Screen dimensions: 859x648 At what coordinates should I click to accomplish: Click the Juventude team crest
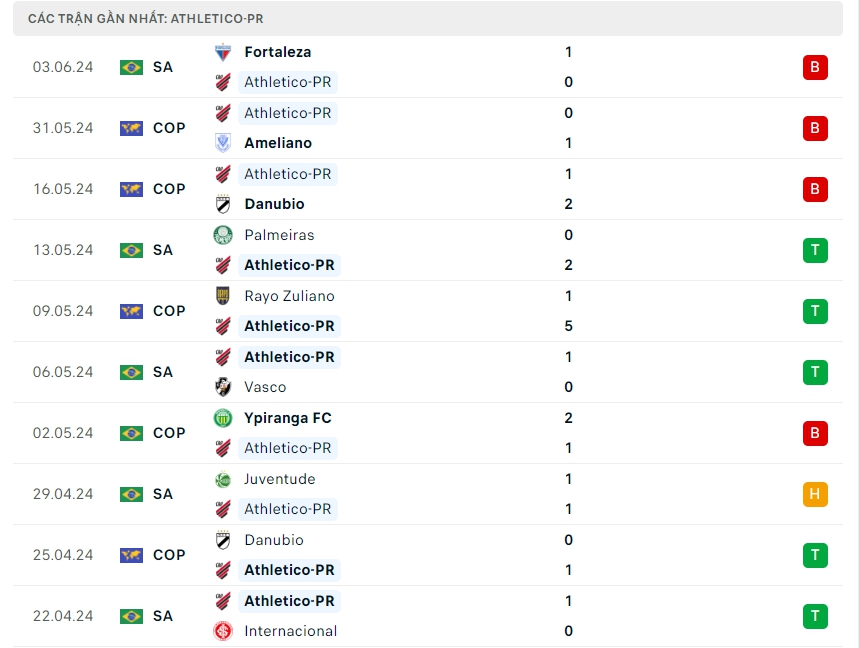click(223, 479)
